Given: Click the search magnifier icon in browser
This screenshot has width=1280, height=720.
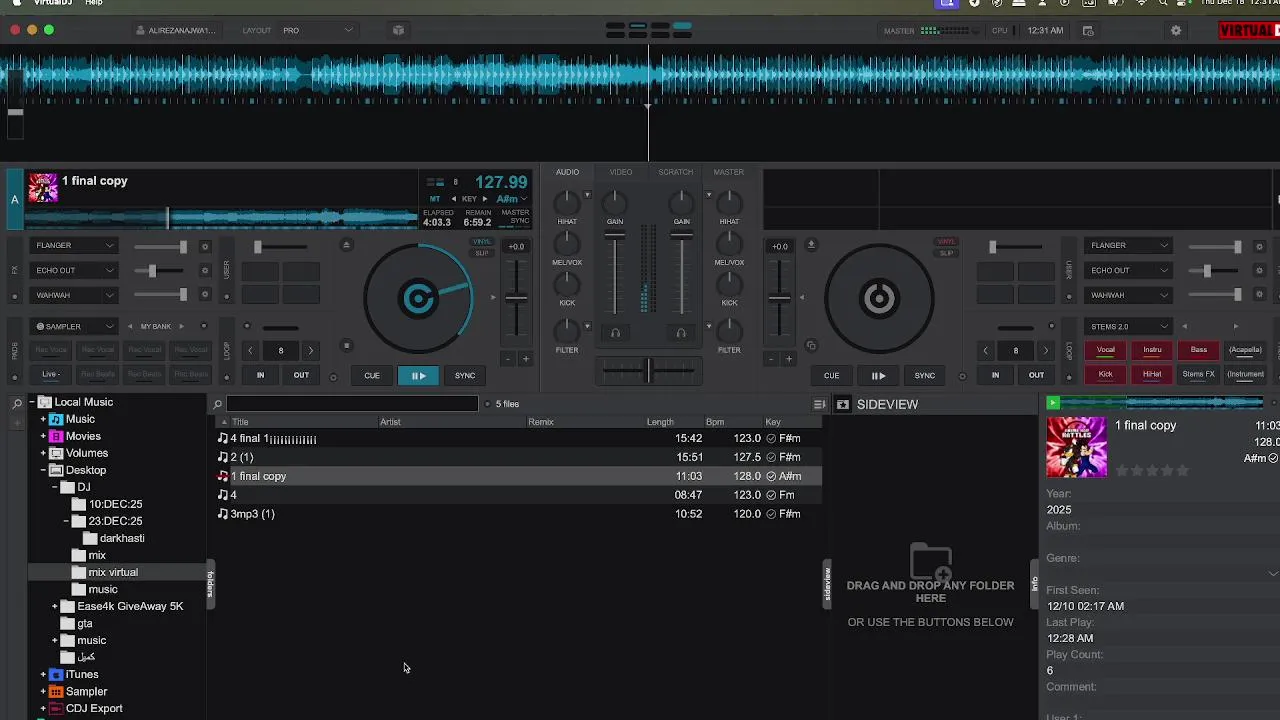Looking at the screenshot, I should pos(217,404).
